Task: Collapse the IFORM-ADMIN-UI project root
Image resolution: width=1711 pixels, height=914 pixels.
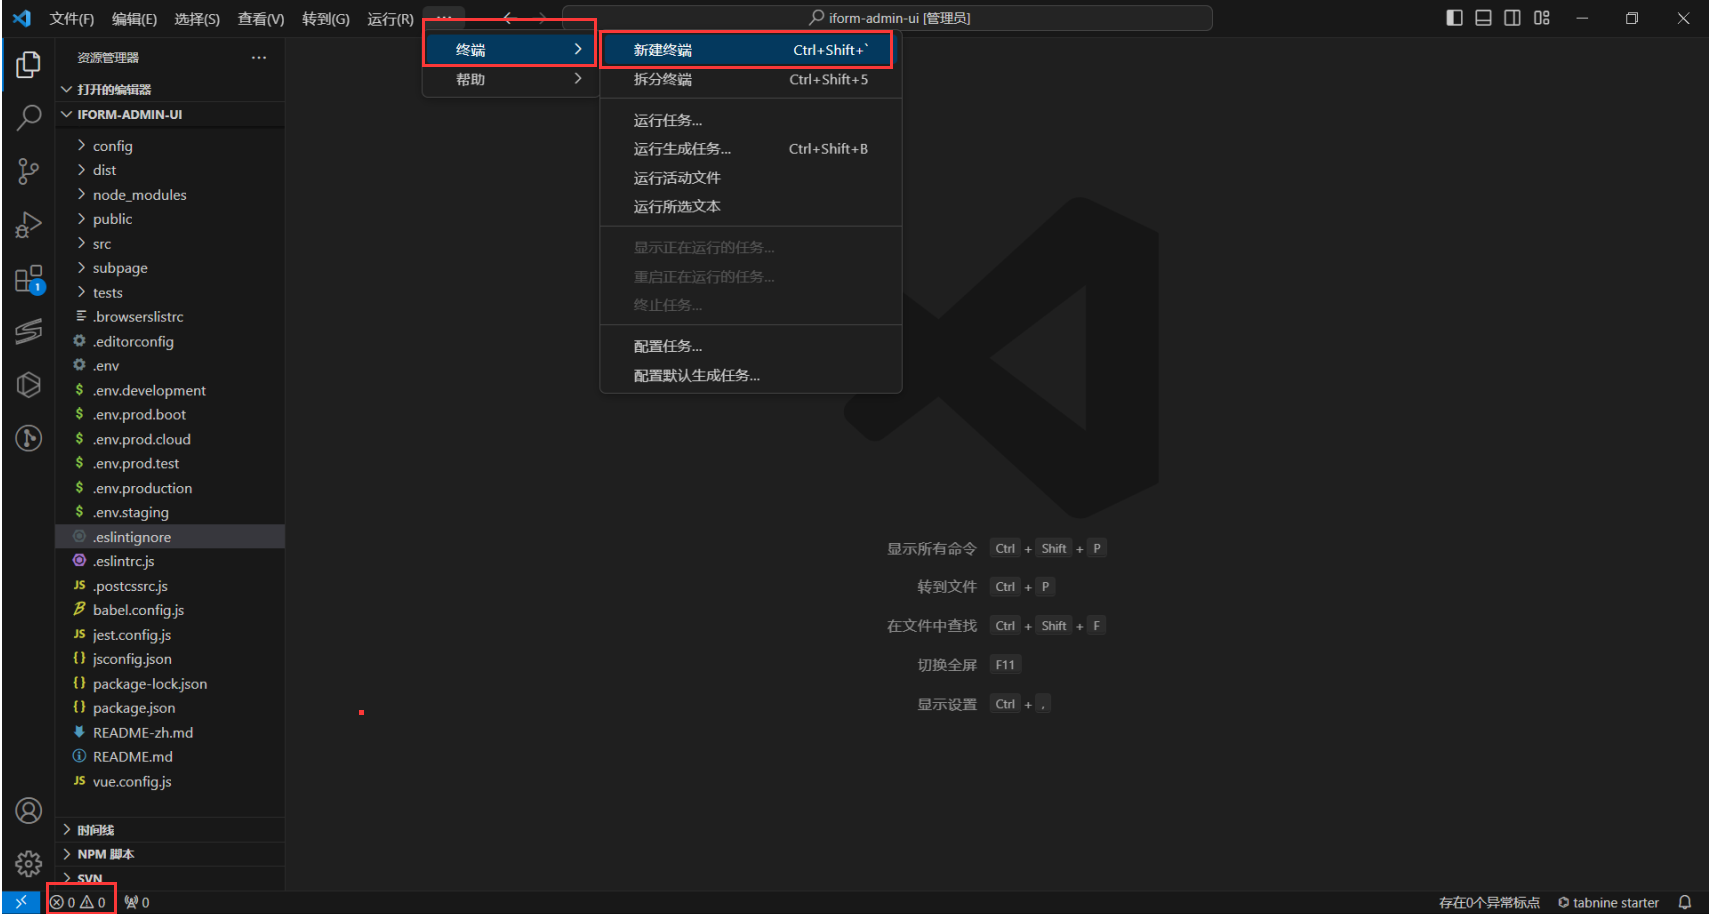Action: coord(129,115)
